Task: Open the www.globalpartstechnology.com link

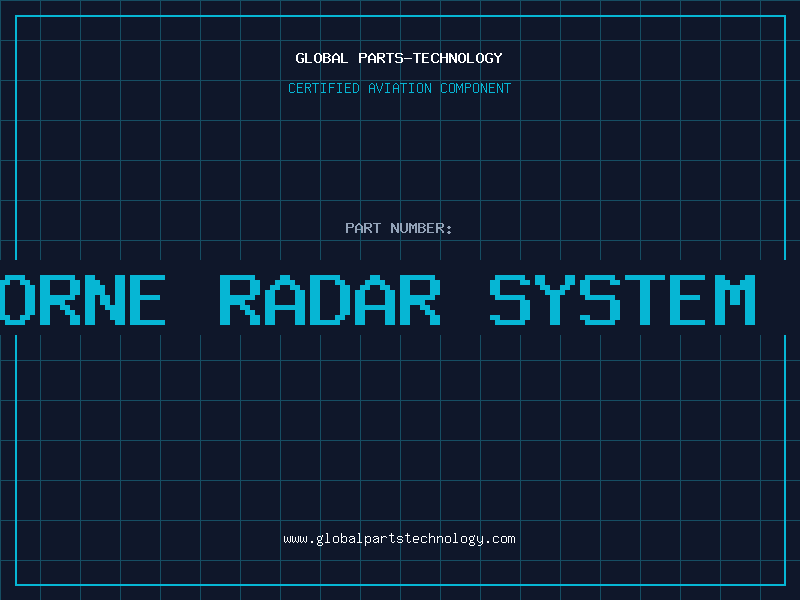Action: [x=399, y=539]
